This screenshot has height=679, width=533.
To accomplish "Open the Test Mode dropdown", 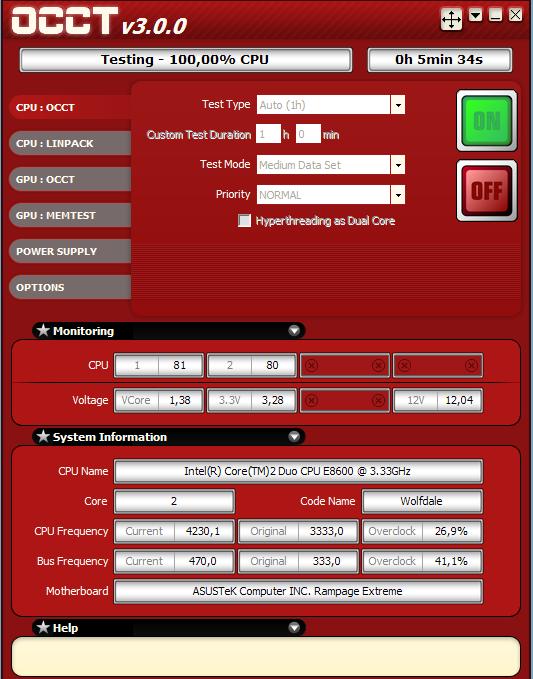I will 397,165.
